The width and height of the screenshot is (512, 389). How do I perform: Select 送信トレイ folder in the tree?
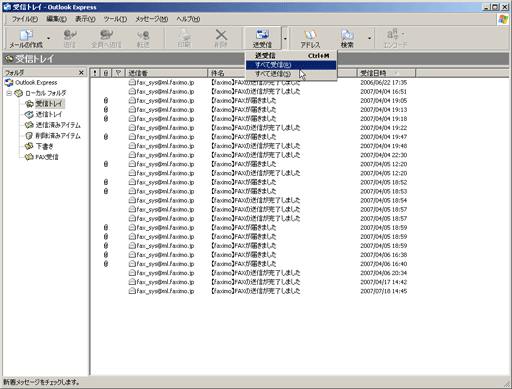[44, 114]
